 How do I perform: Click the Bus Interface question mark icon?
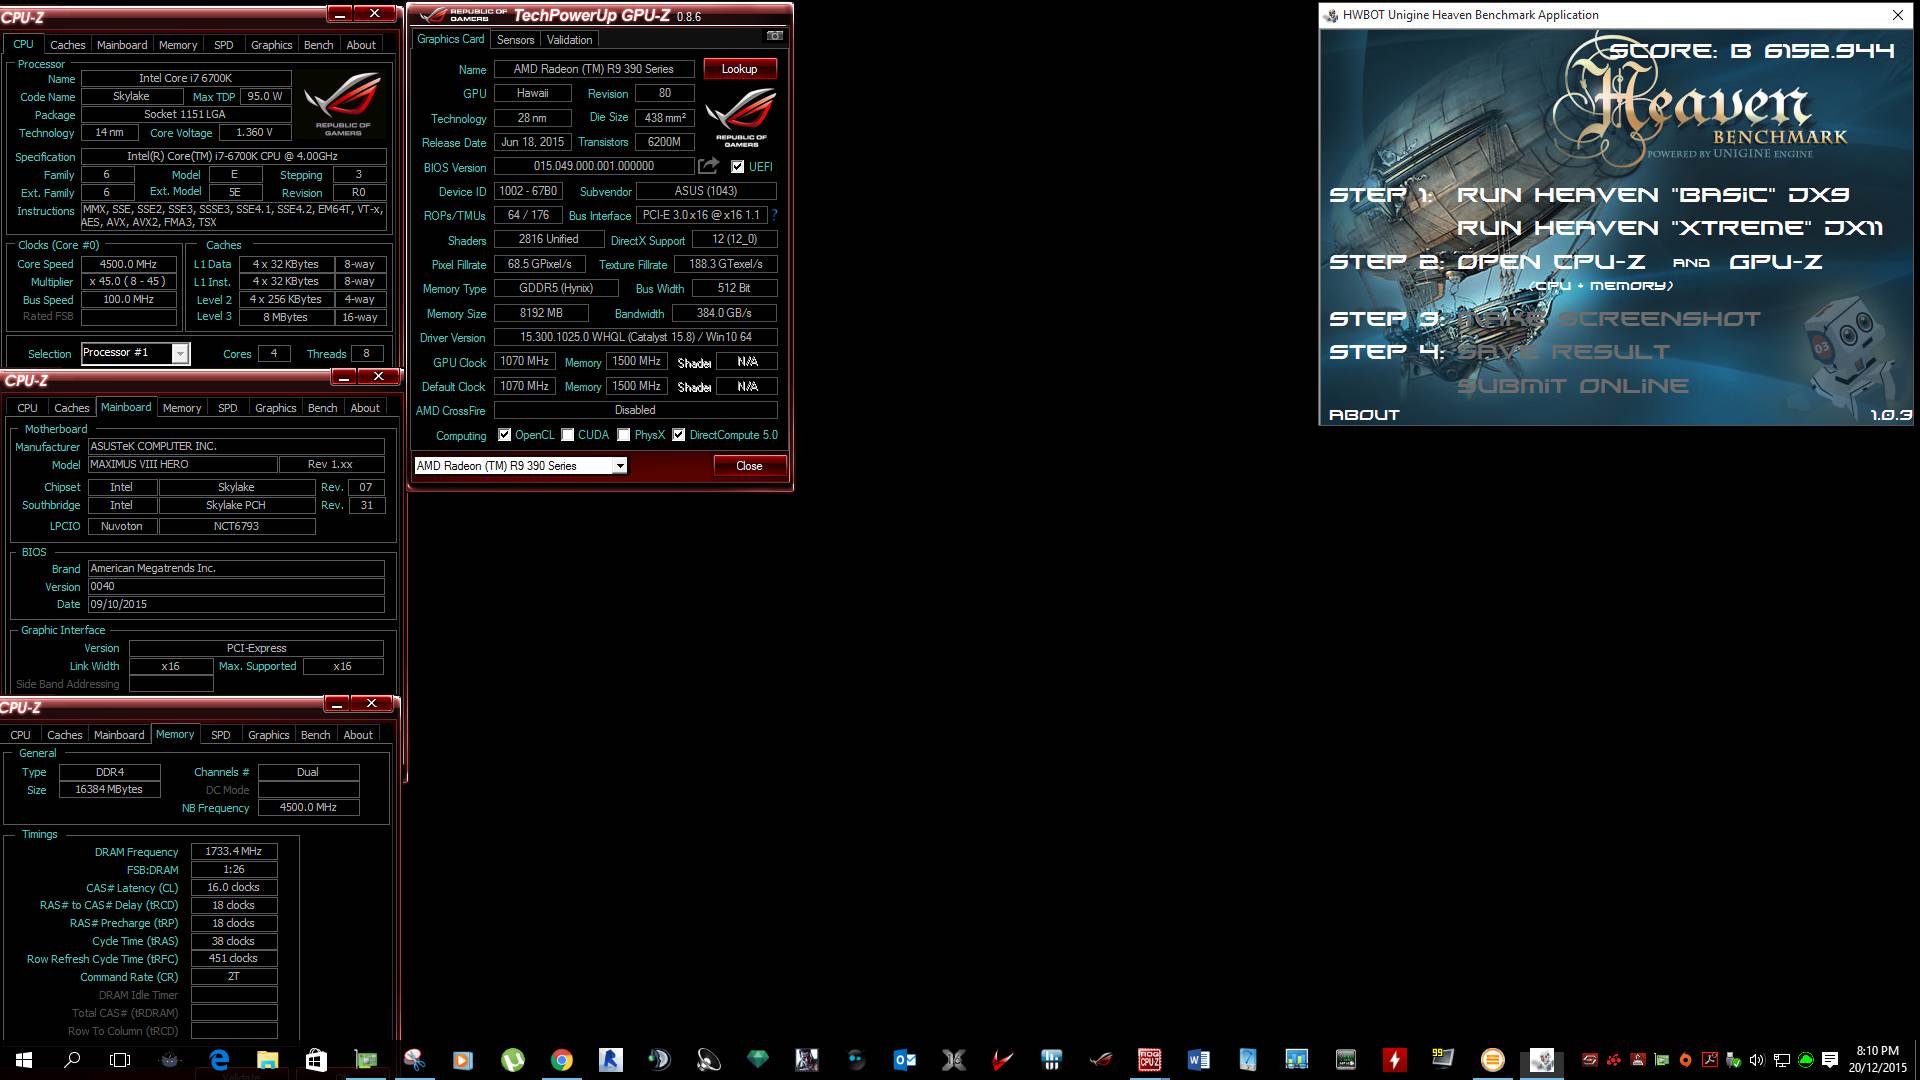click(x=774, y=215)
